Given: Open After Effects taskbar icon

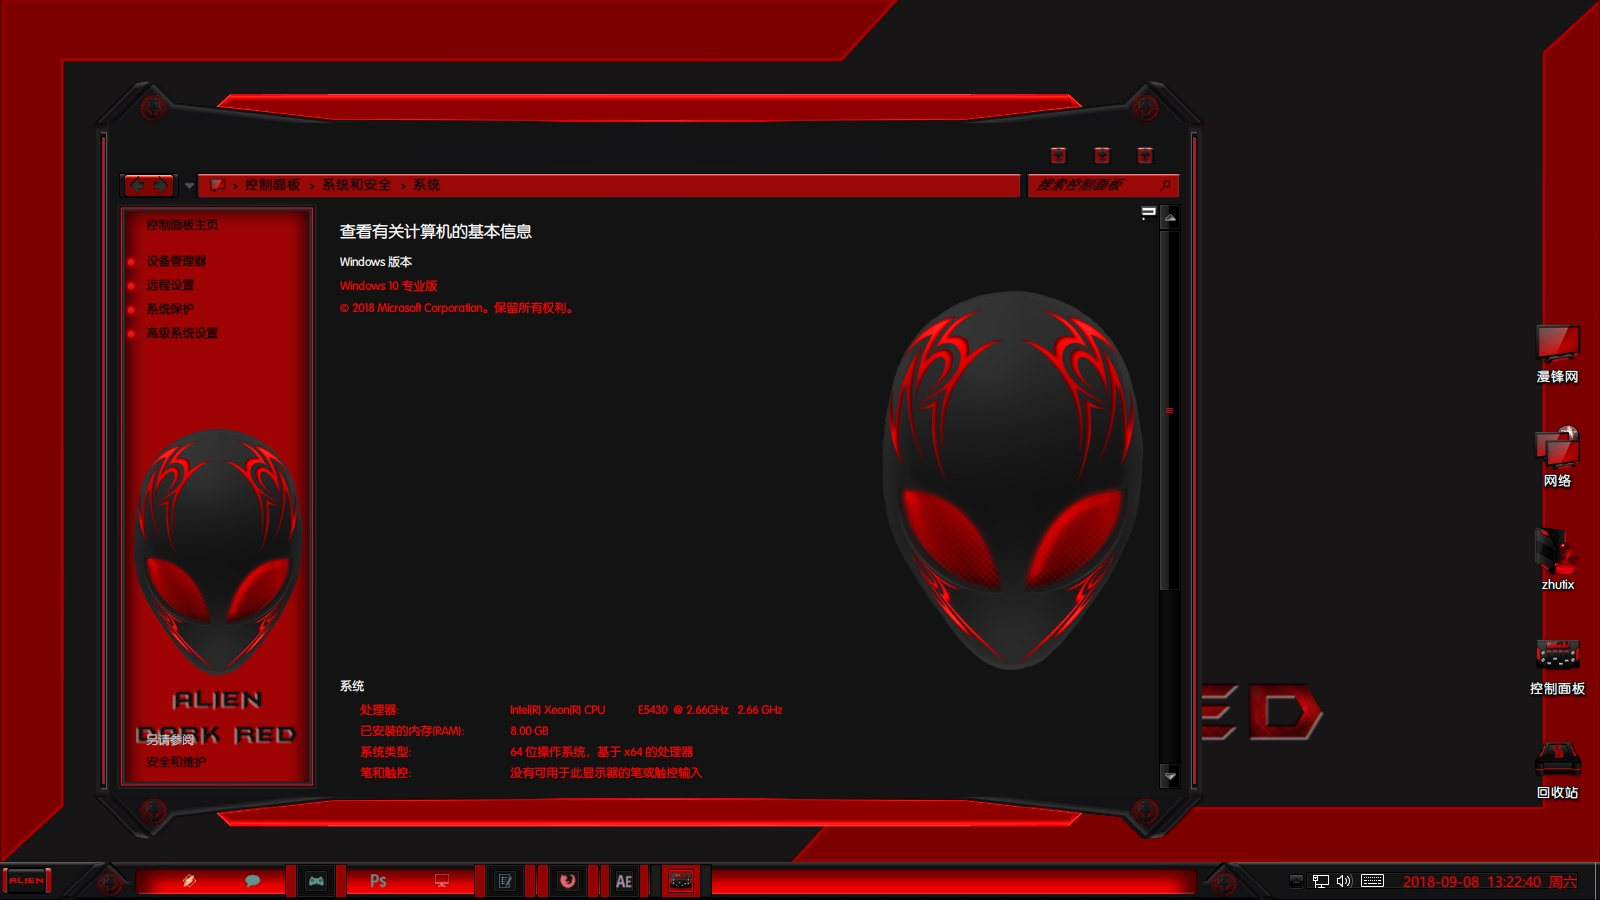Looking at the screenshot, I should (x=624, y=881).
